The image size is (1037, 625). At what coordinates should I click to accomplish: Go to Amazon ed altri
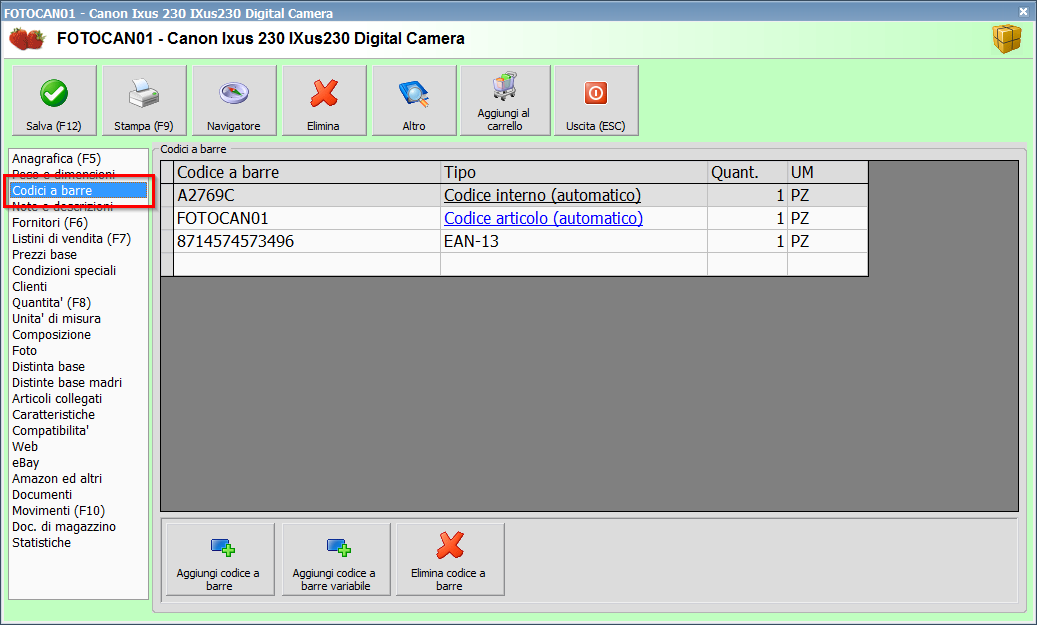57,479
